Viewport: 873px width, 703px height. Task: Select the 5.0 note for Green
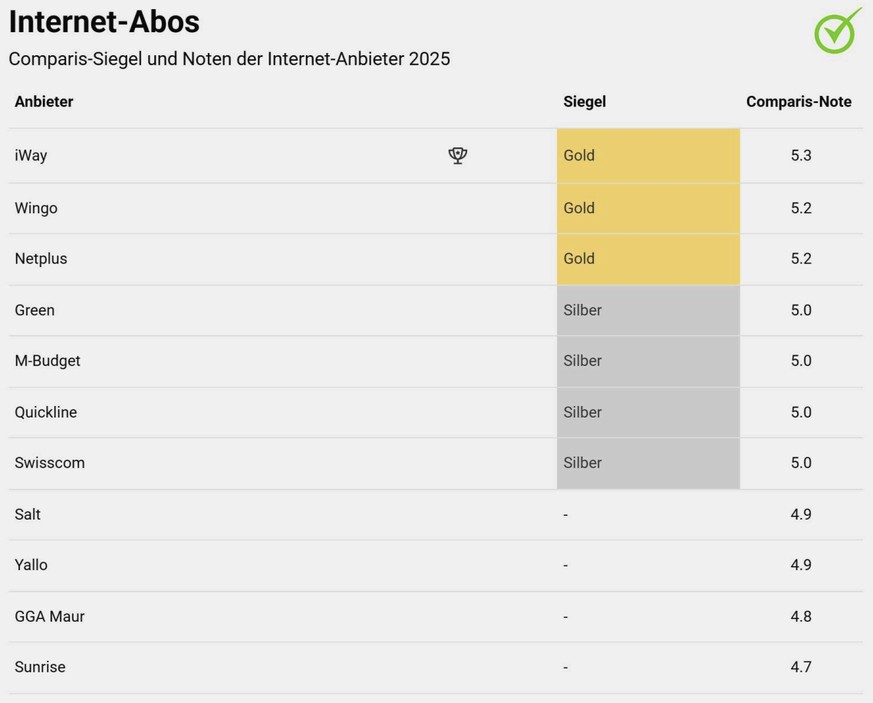click(x=801, y=310)
